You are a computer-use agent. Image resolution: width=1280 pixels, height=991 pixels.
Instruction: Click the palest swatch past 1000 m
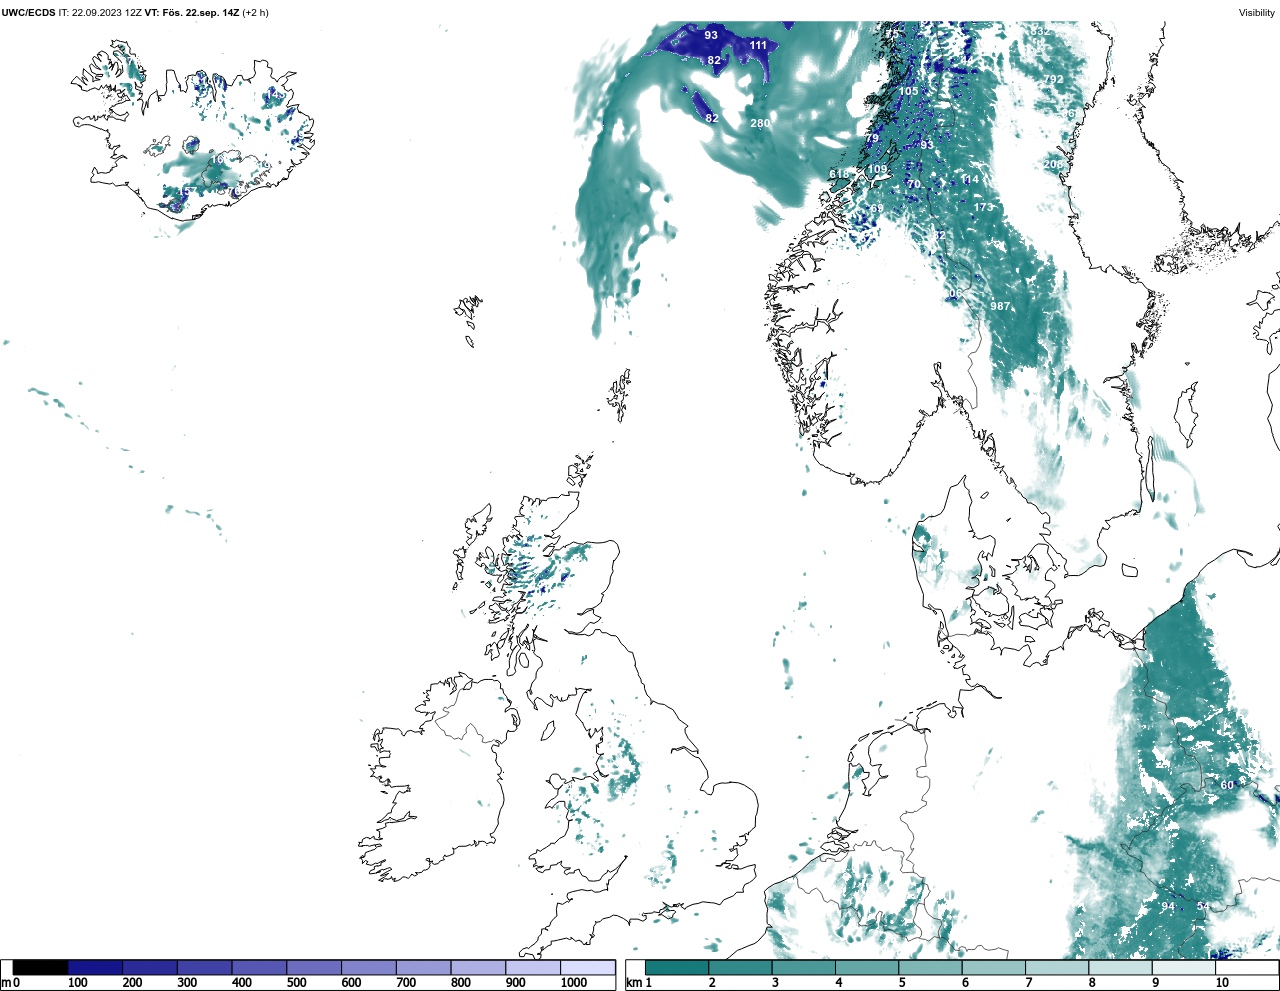[x=587, y=968]
